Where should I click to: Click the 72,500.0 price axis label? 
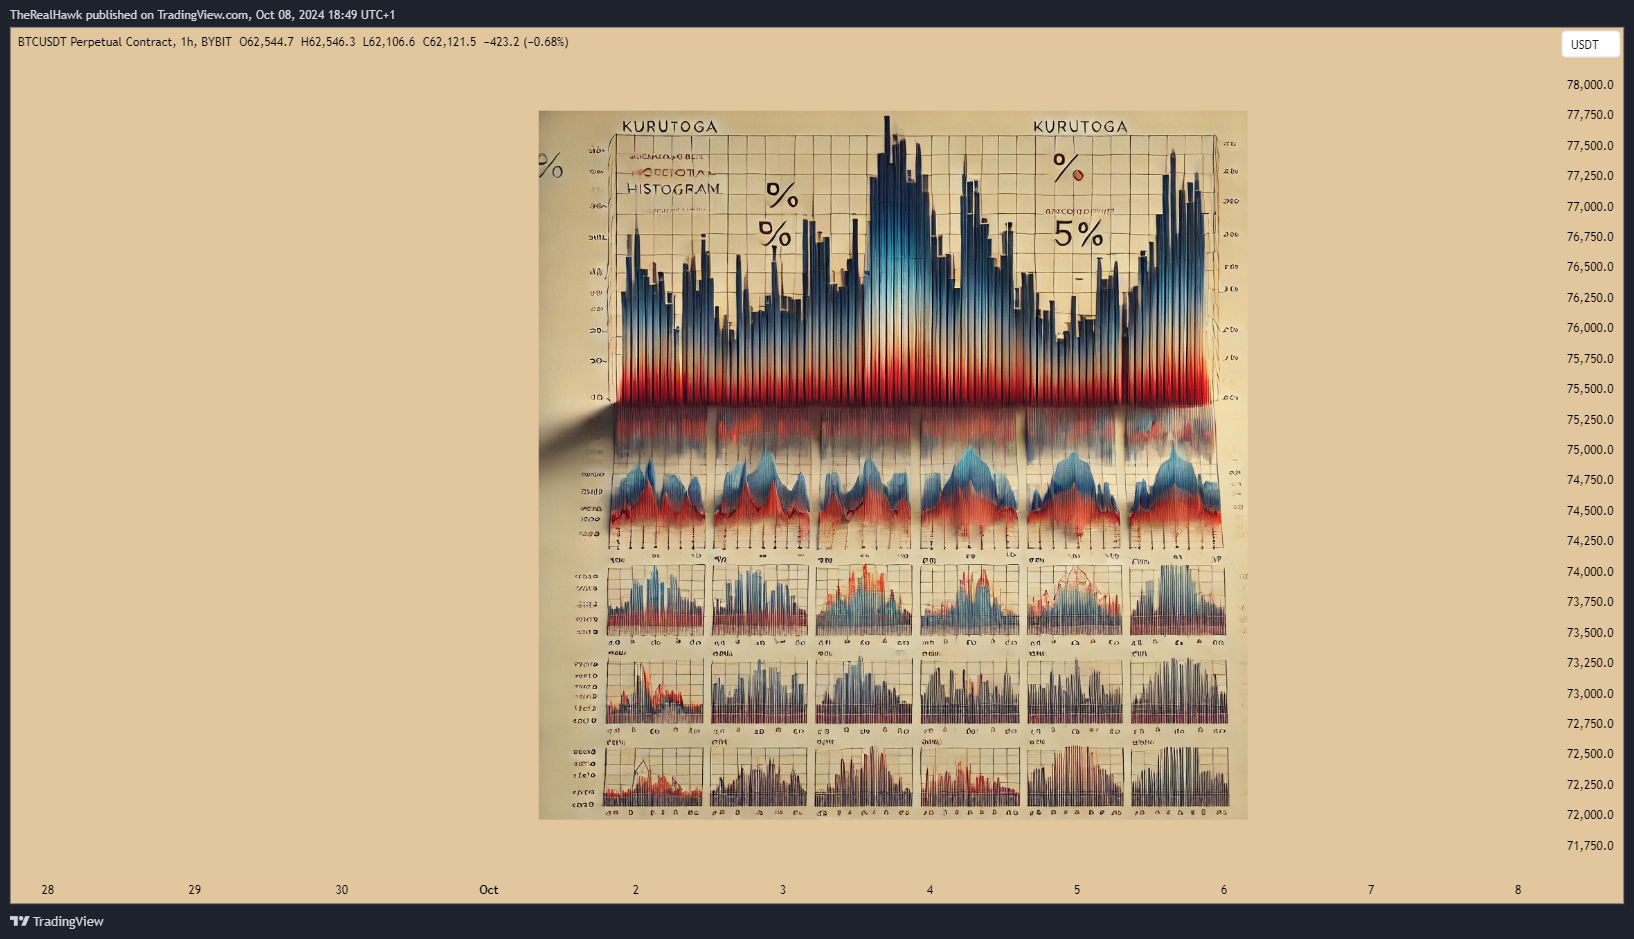pyautogui.click(x=1590, y=754)
